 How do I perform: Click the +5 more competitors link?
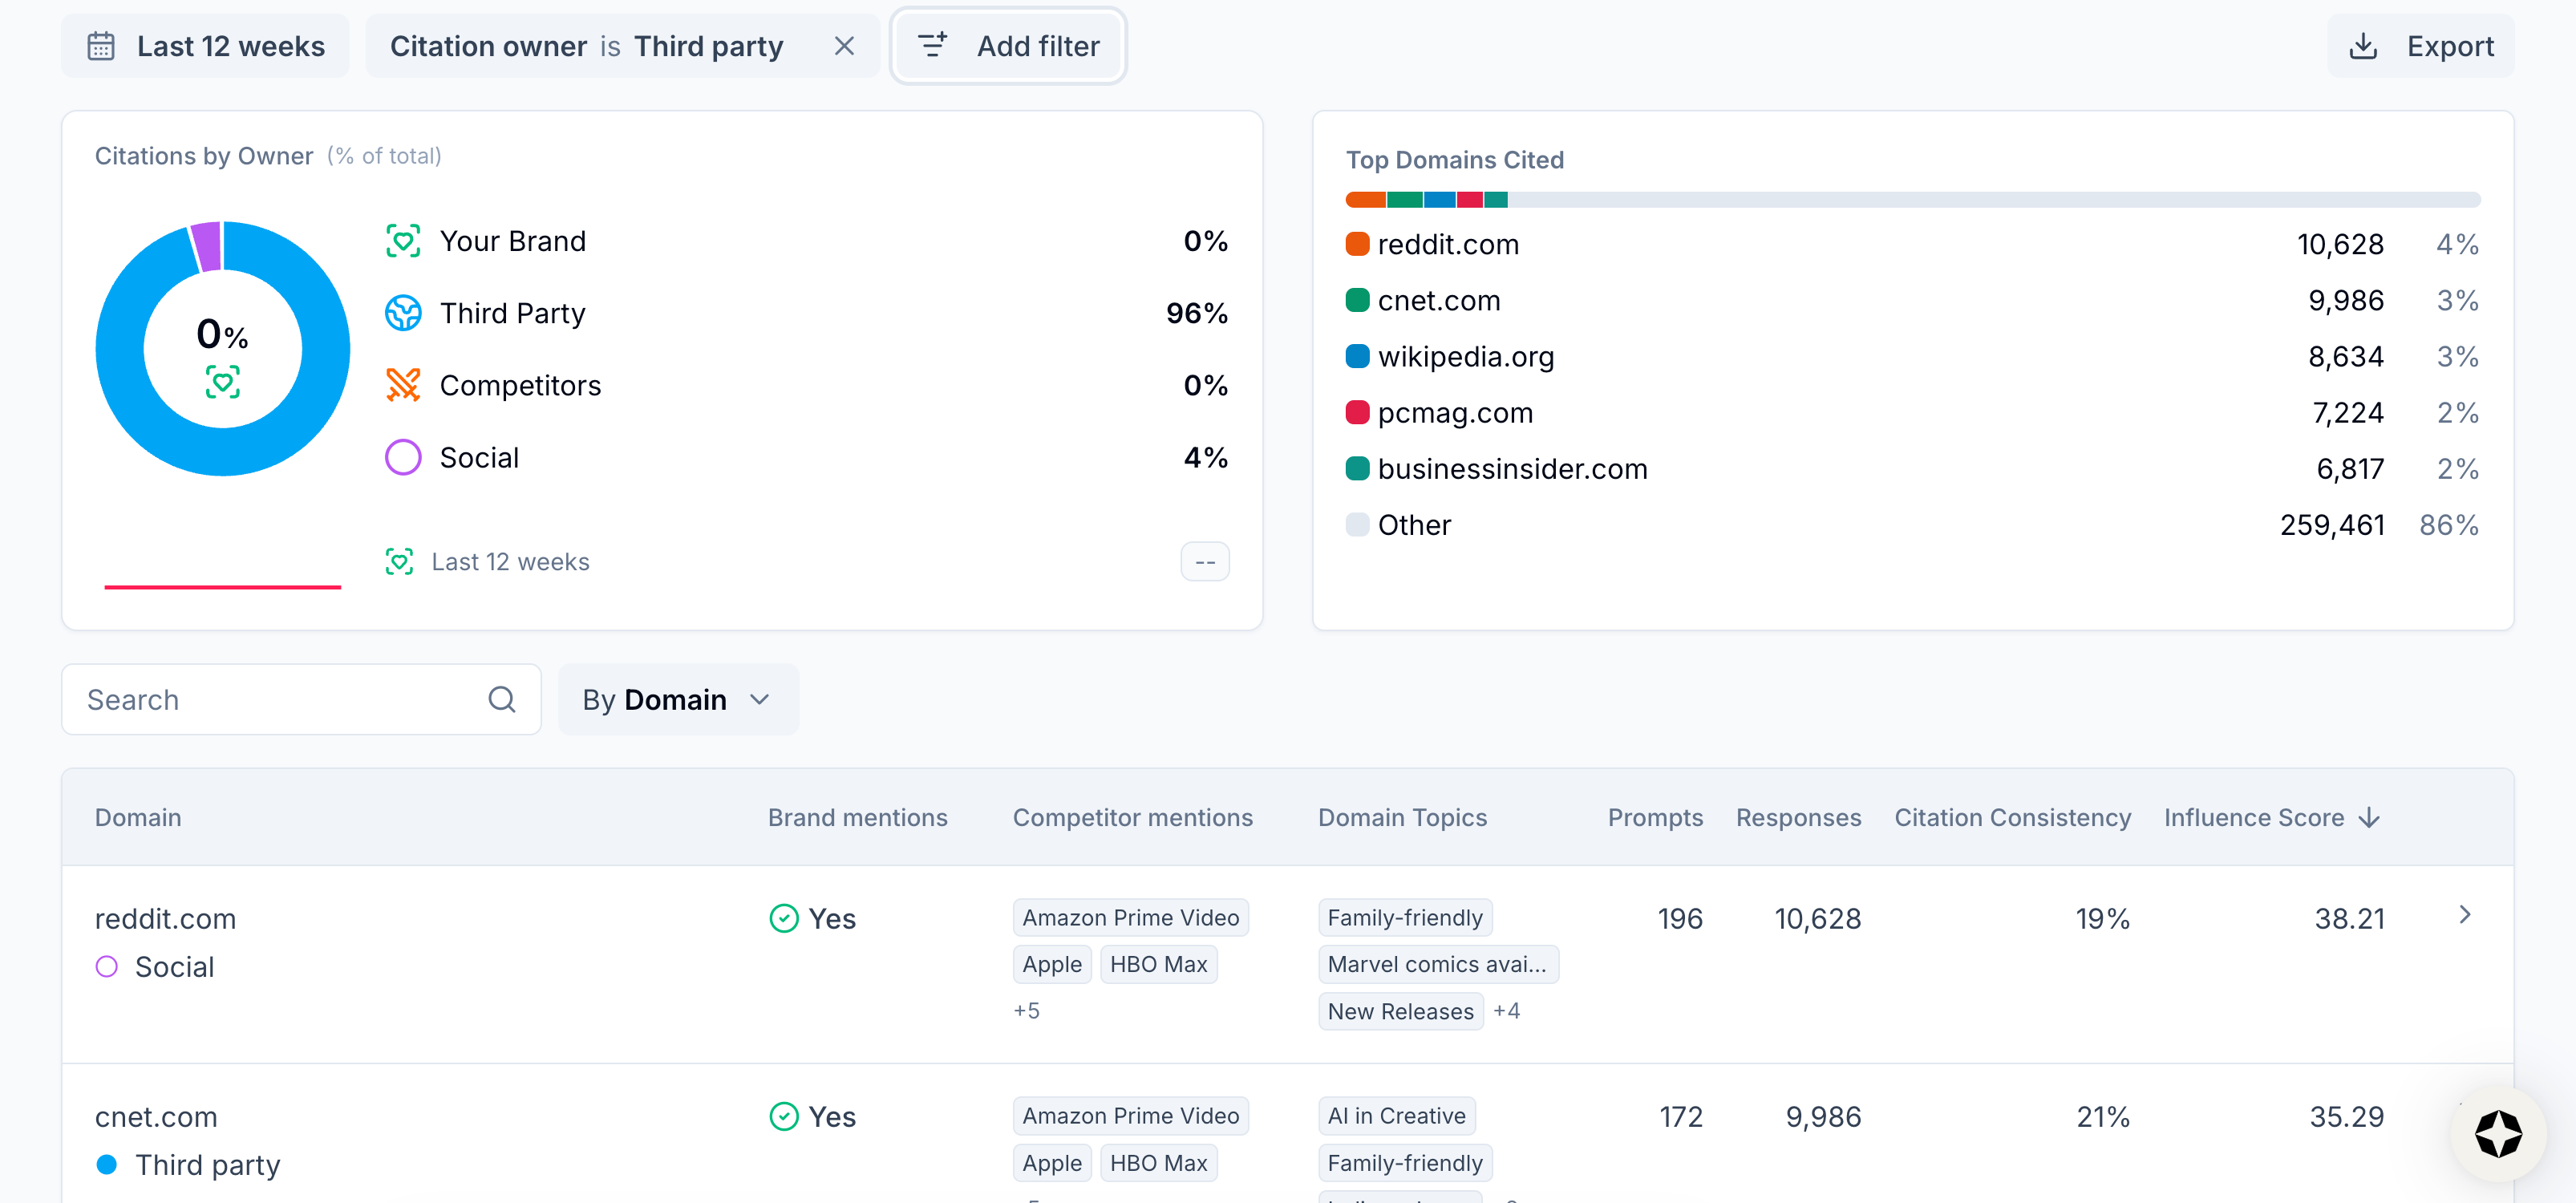(1026, 1011)
